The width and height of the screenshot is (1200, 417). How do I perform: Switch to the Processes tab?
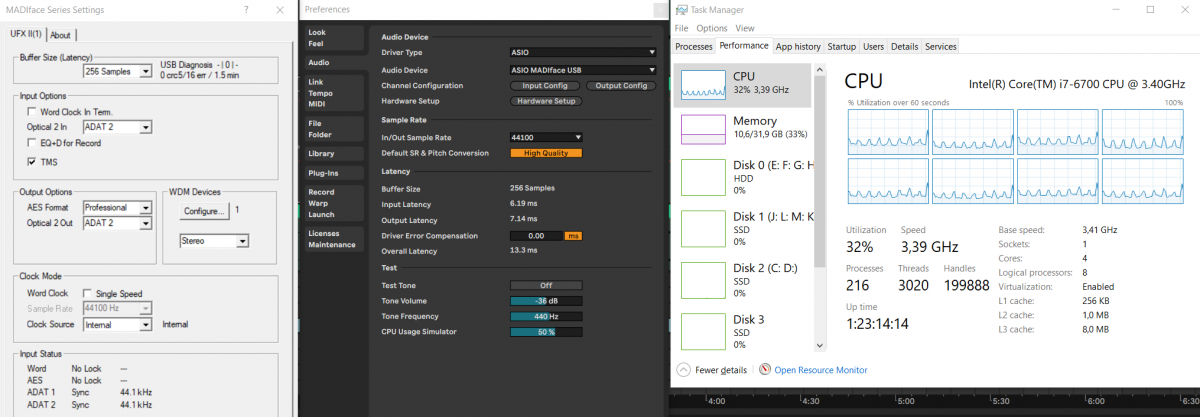[x=694, y=46]
